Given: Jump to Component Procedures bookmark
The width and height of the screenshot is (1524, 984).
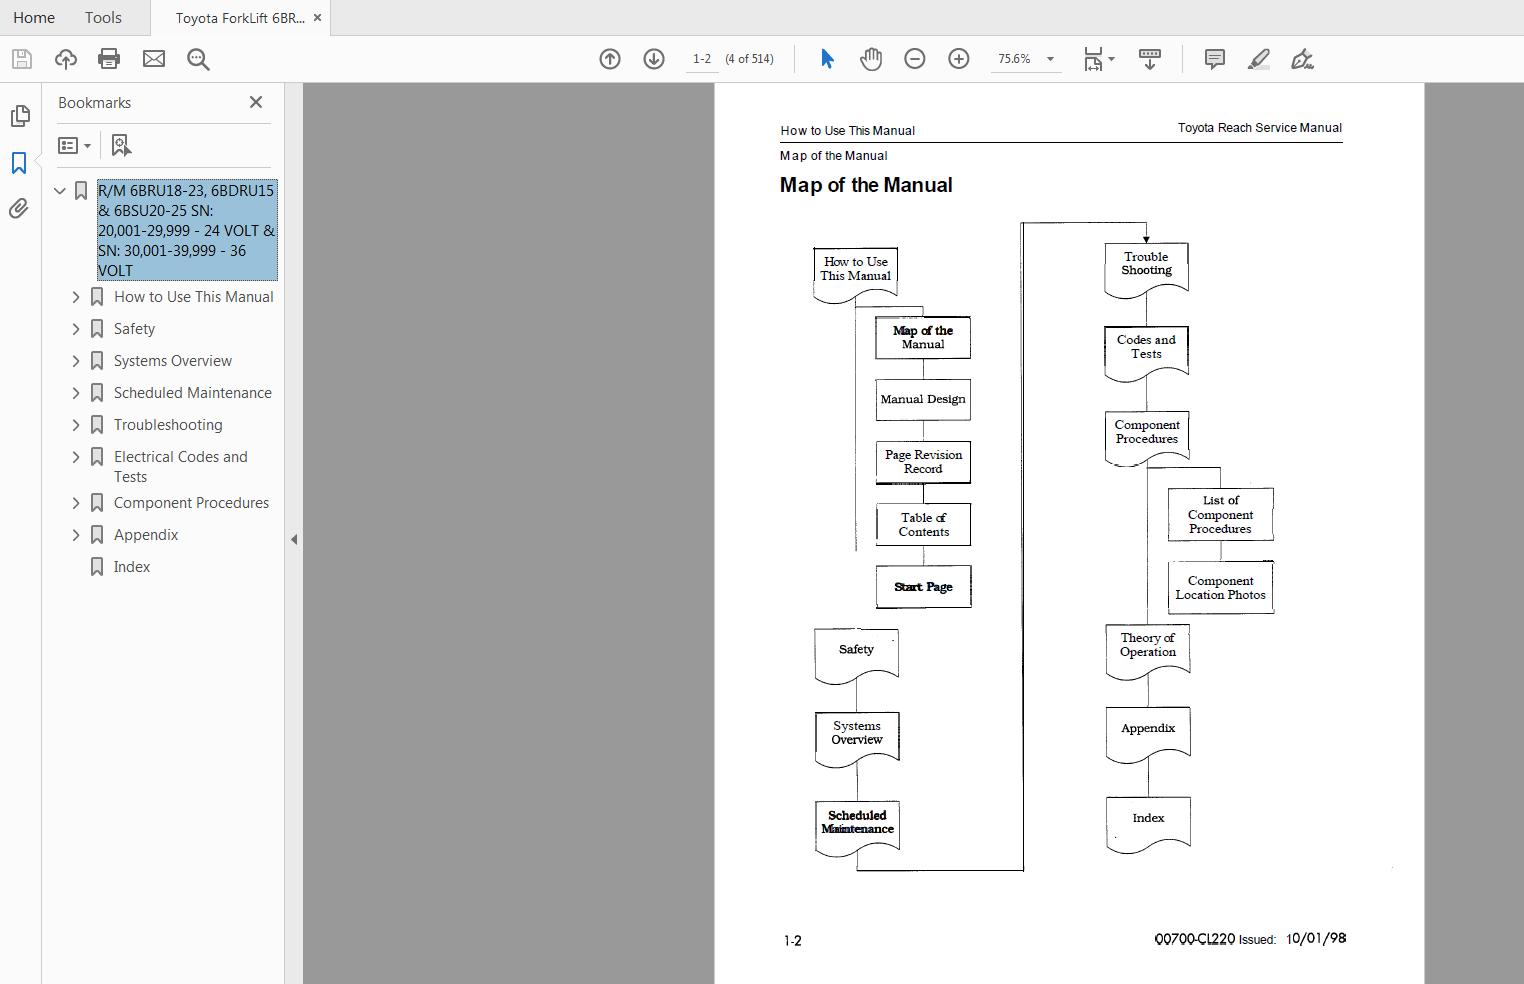Looking at the screenshot, I should click(191, 503).
